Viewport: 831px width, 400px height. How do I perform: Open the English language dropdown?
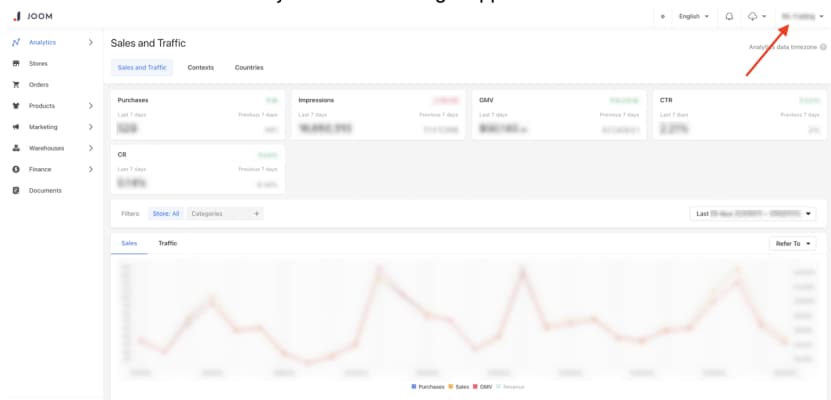point(694,16)
